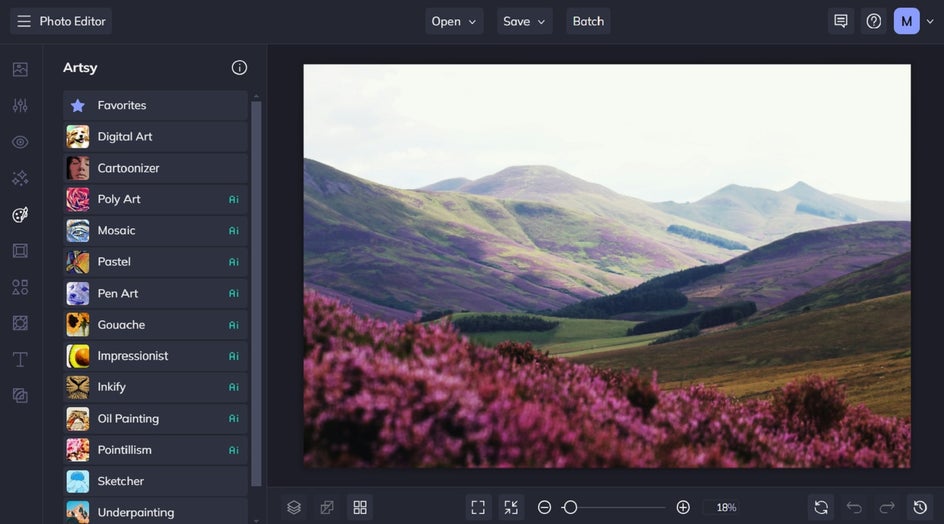Choose the Oil Painting effect
Screen dimensions: 944x524
(155, 418)
